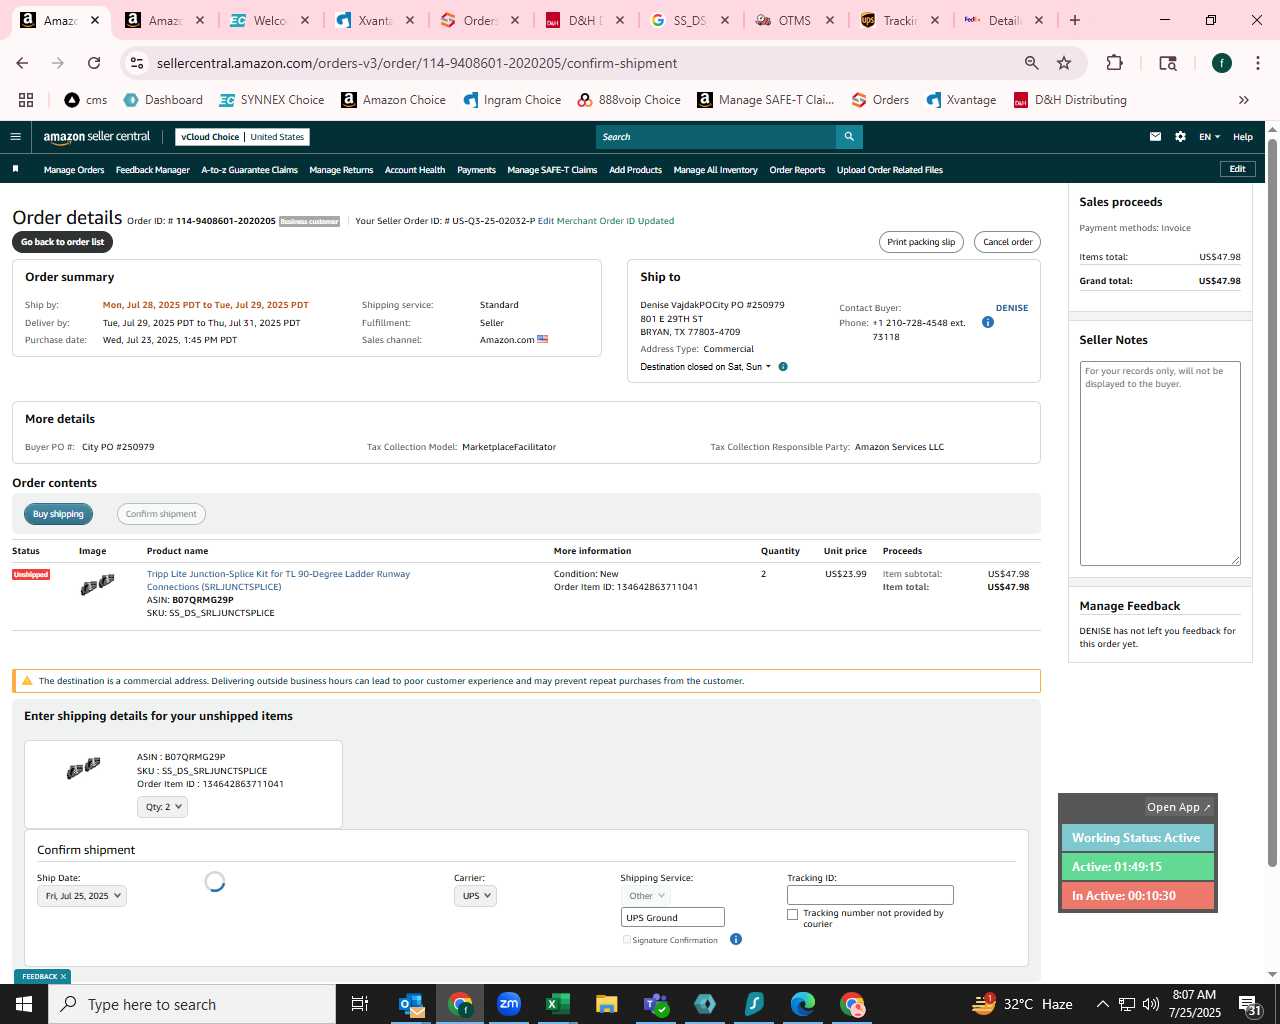Viewport: 1280px width, 1024px height.
Task: Open Excel from the taskbar
Action: point(558,1004)
